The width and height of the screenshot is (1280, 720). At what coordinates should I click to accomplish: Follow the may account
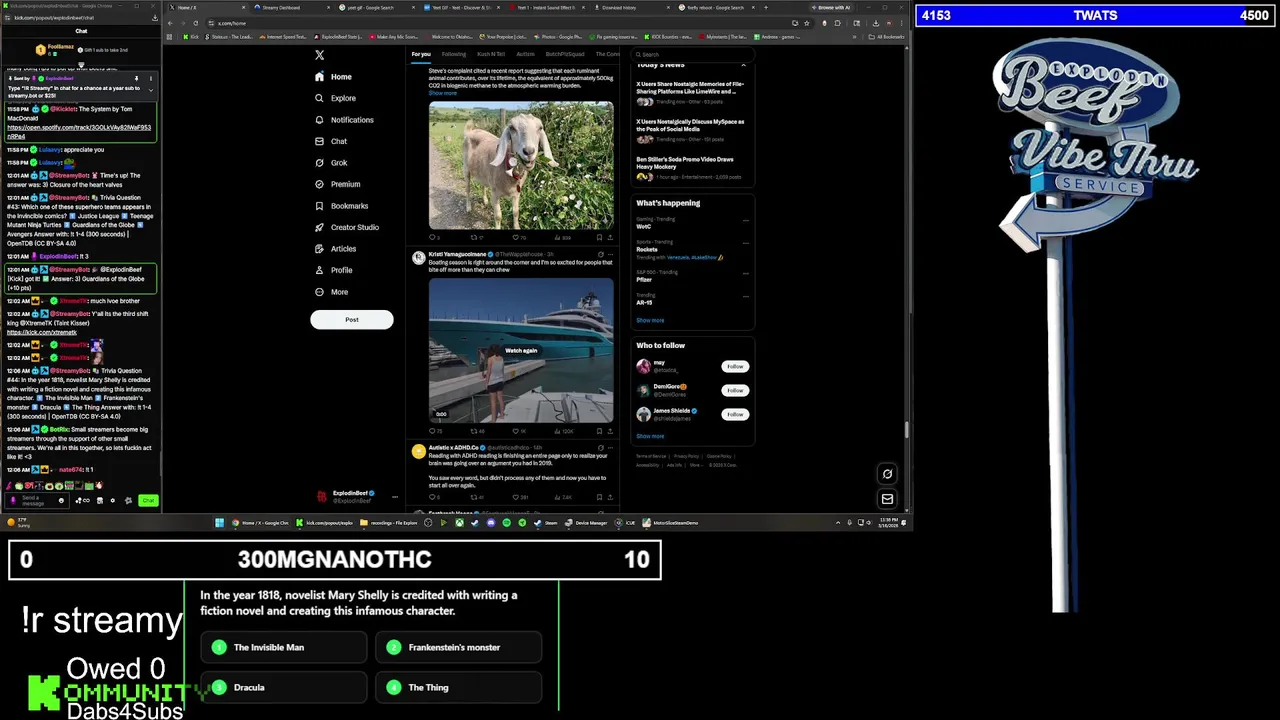[x=735, y=366]
